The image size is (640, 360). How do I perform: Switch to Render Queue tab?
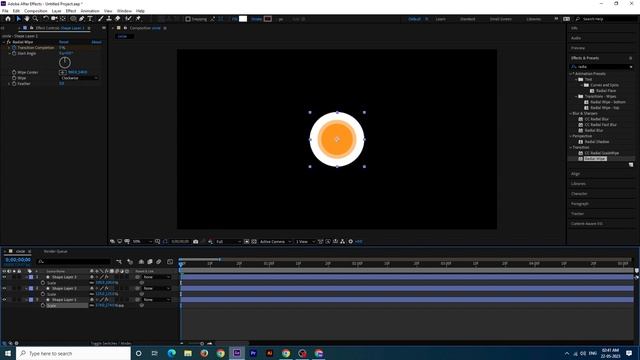pos(56,251)
